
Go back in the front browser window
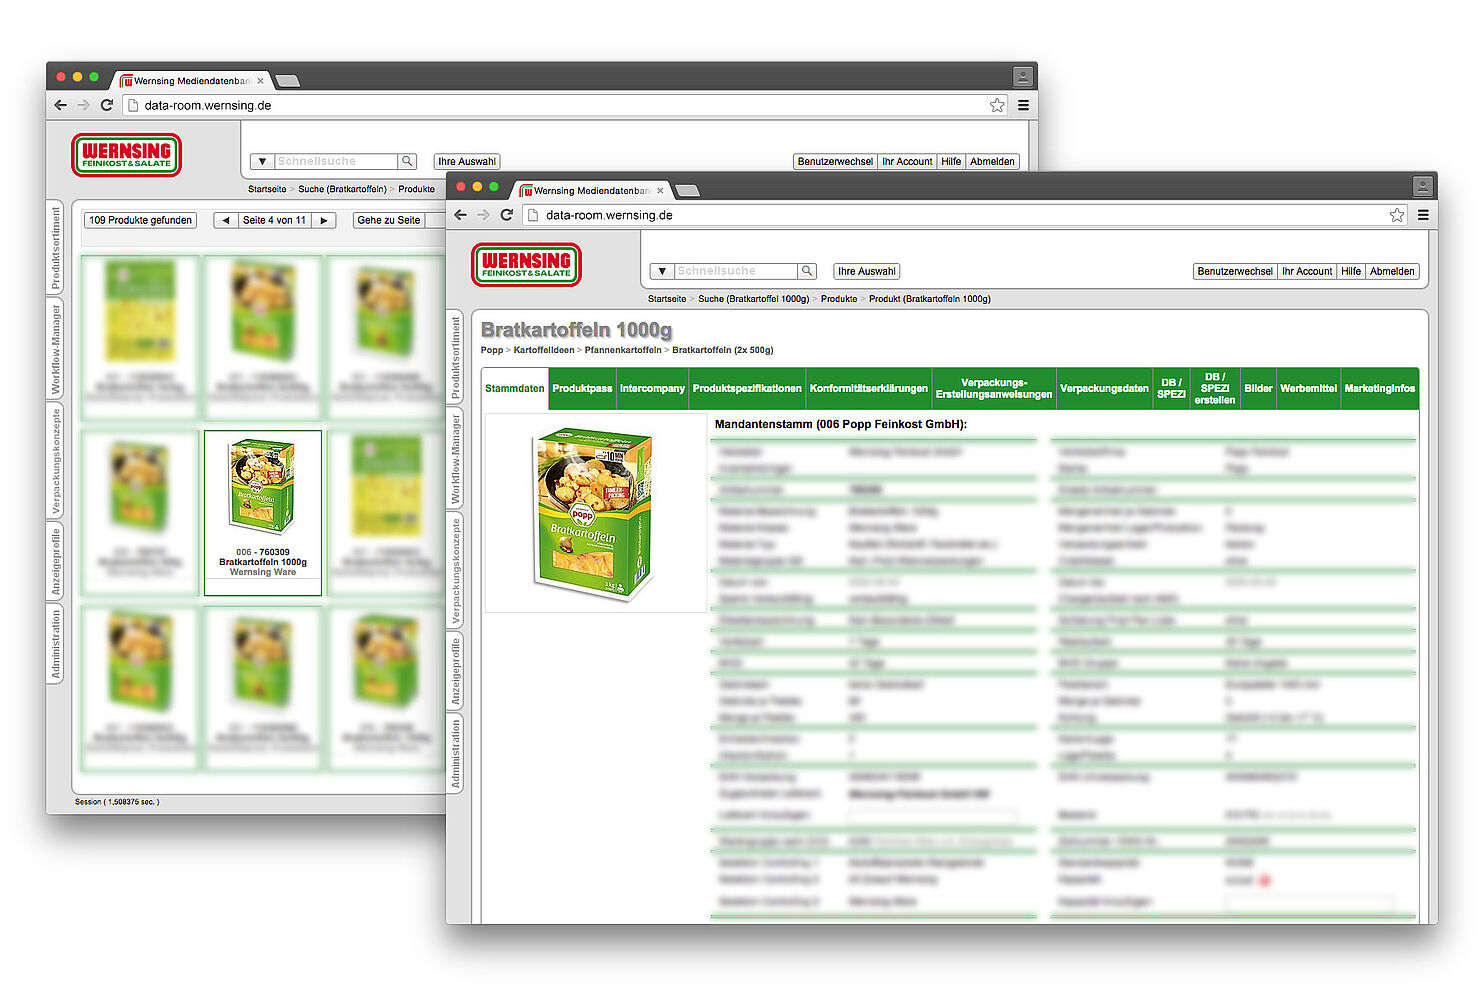(x=460, y=215)
